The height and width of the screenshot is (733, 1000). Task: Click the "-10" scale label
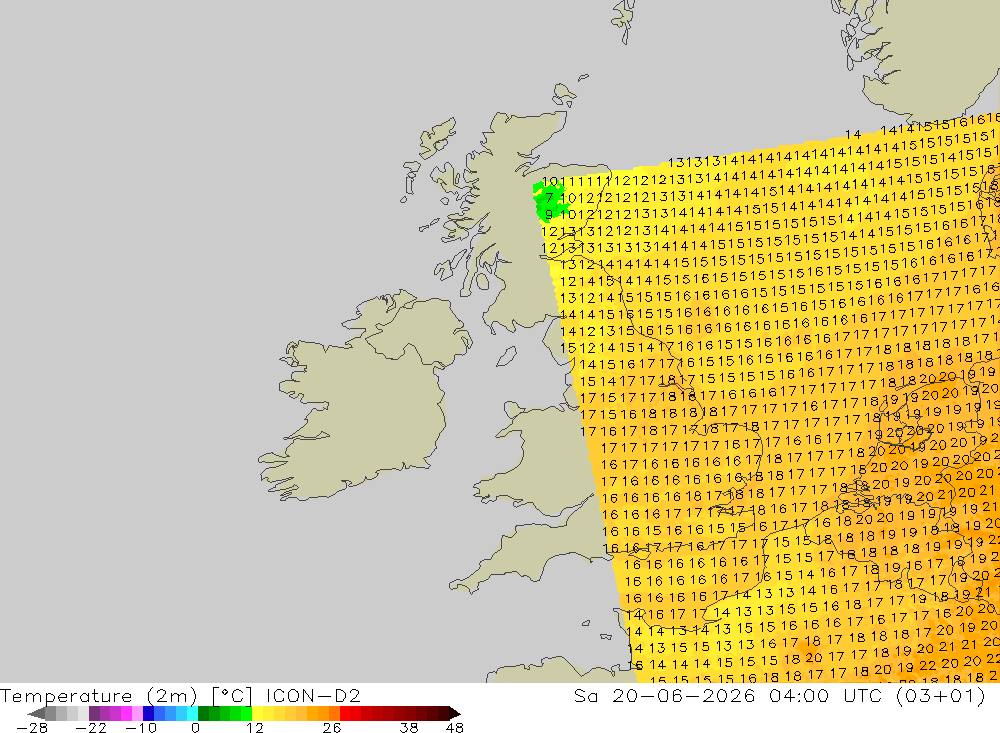141,728
